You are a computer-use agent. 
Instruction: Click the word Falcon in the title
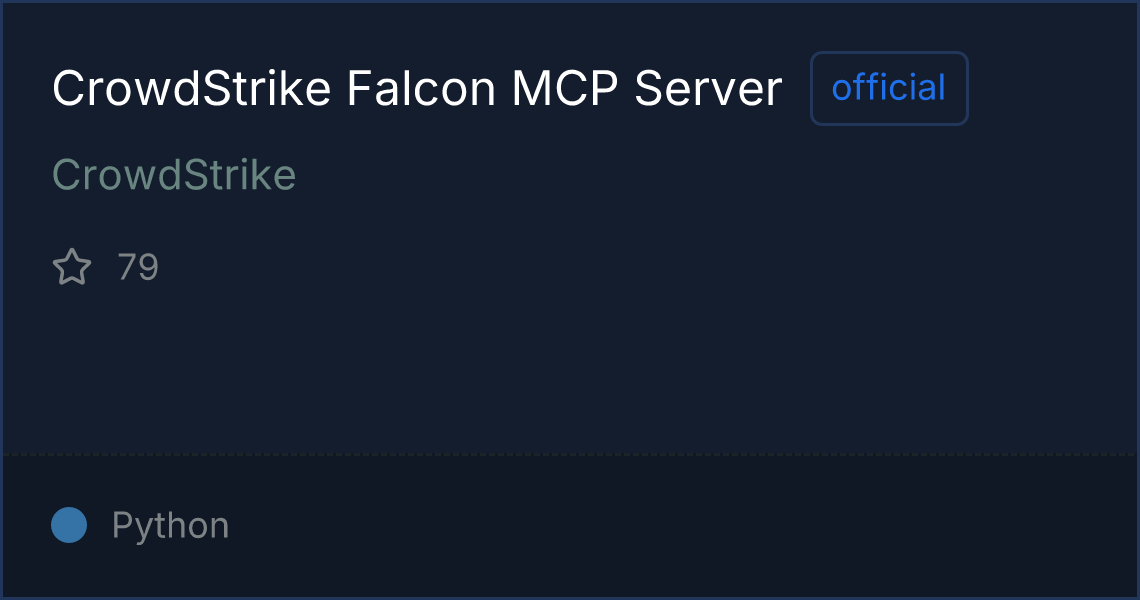coord(421,89)
